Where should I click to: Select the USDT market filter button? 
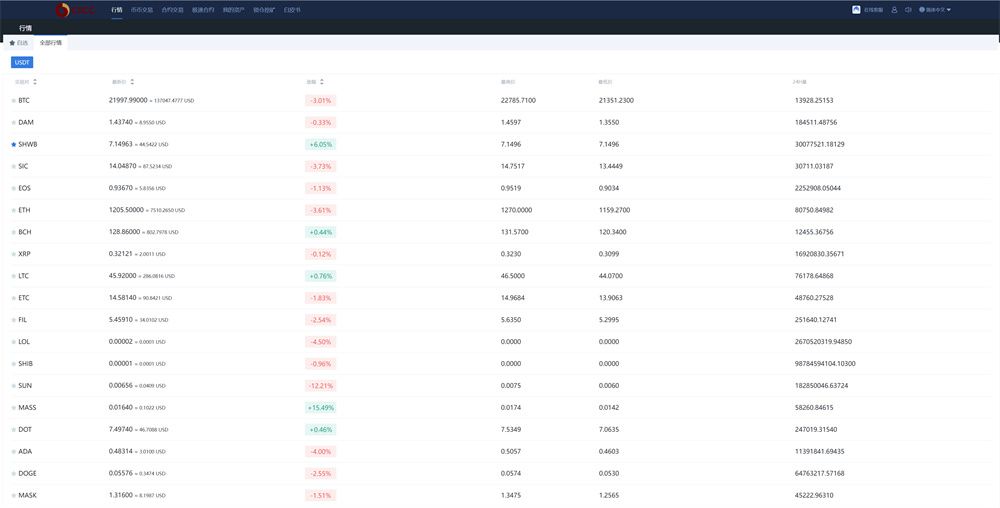(x=22, y=62)
